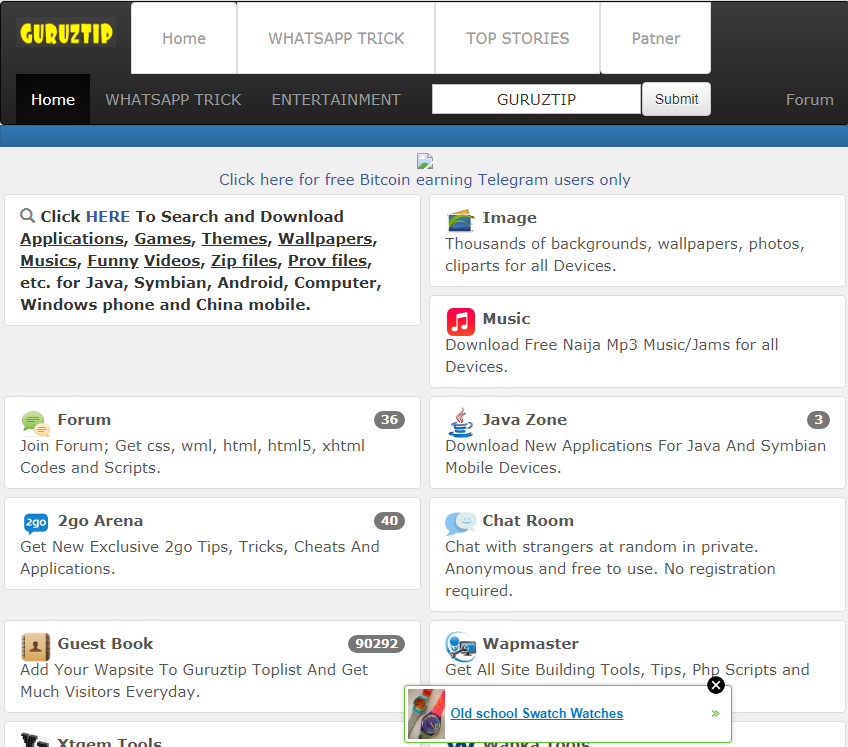
Task: Click the magnifier search icon beside Click HERE
Action: (28, 216)
